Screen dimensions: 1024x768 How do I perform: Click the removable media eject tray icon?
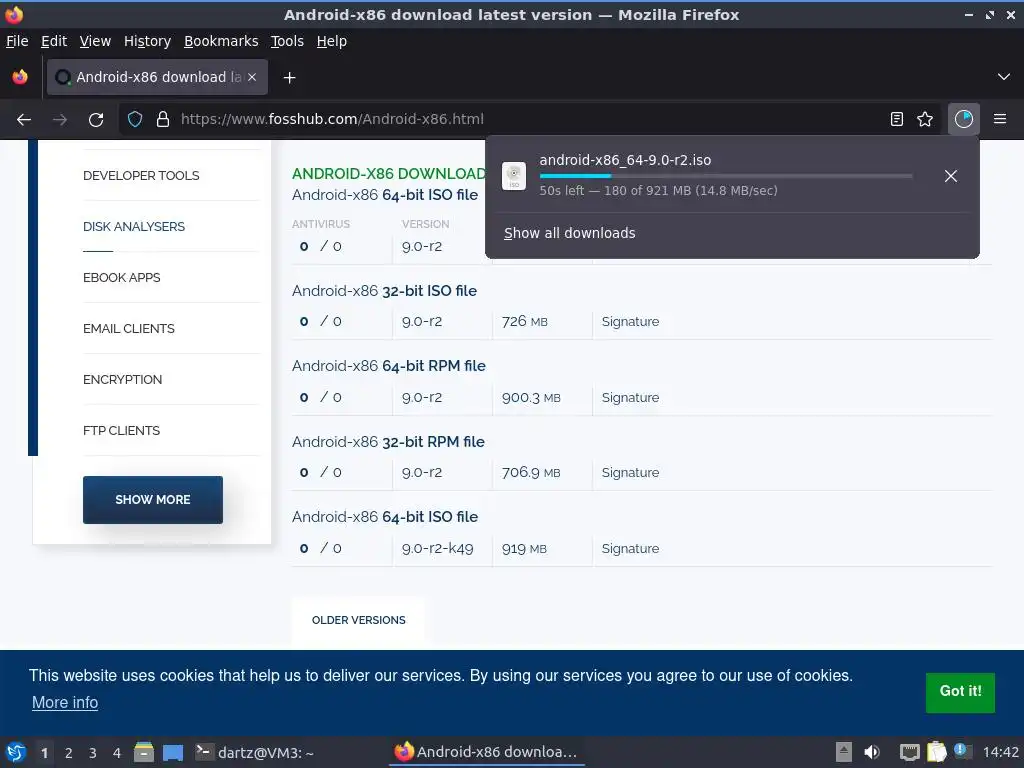click(x=844, y=752)
